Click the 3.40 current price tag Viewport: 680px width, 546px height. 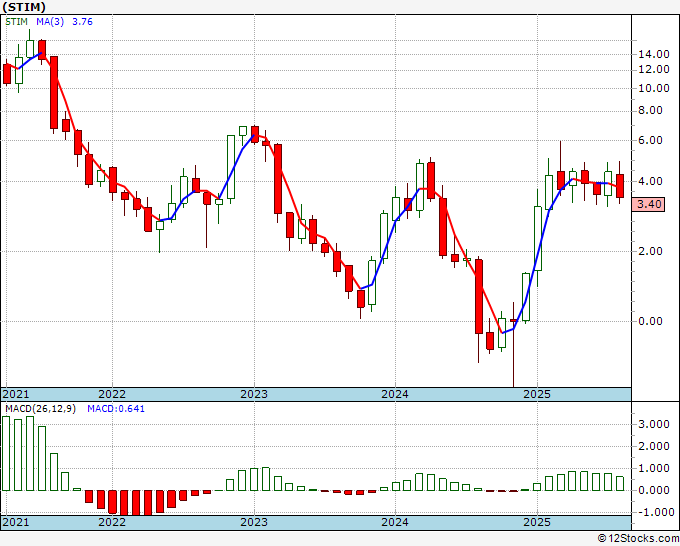coord(649,204)
